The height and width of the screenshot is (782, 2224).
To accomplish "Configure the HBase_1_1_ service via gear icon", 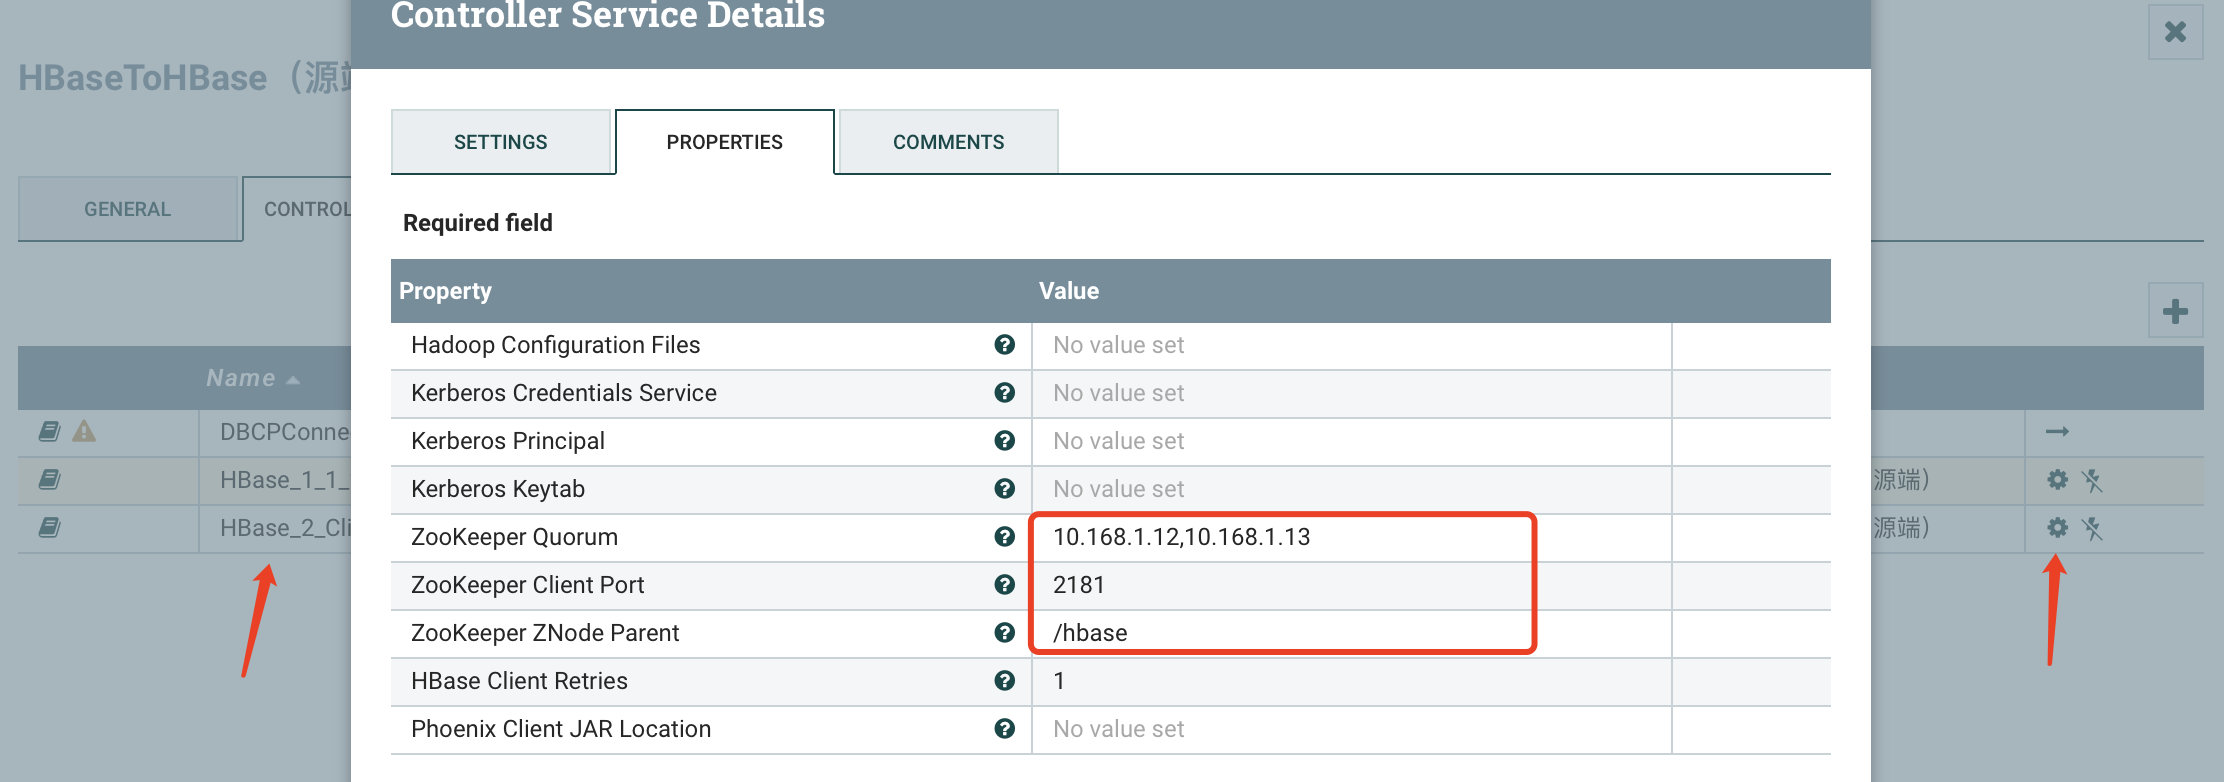I will click(x=2057, y=480).
